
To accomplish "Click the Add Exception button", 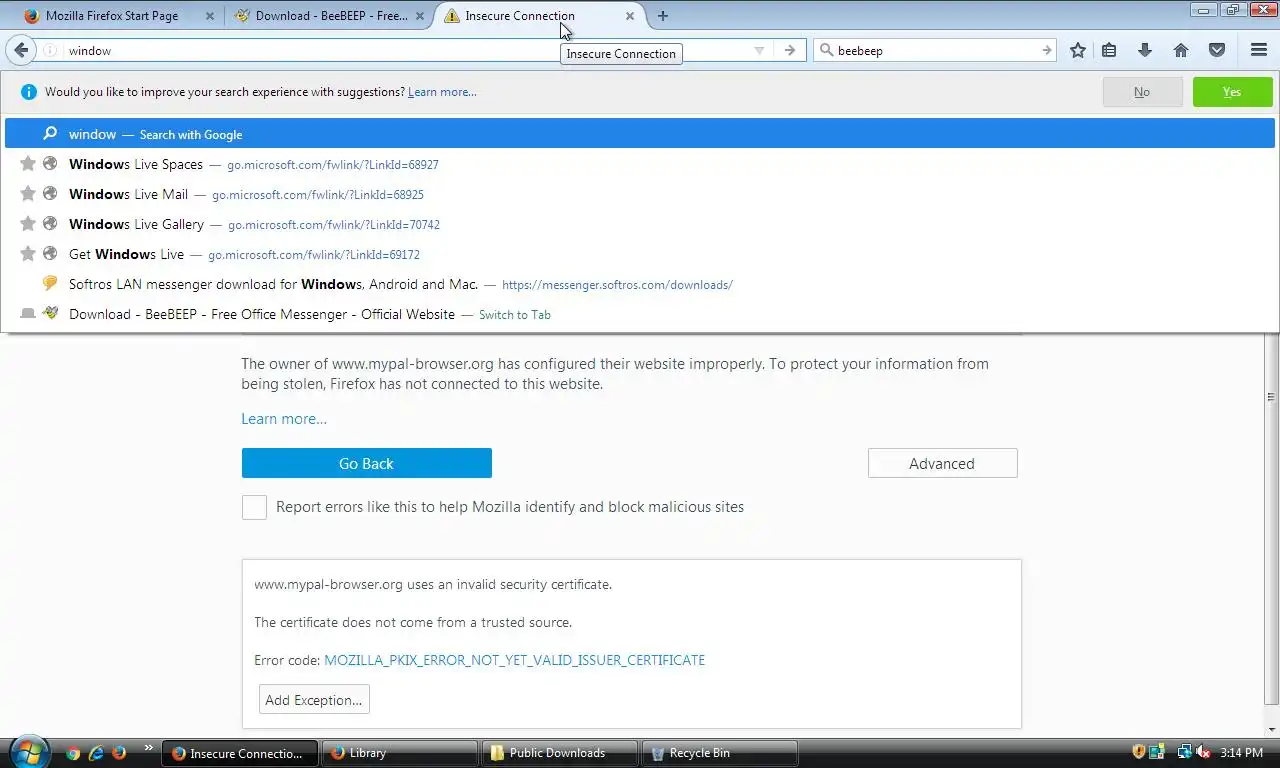I will [314, 700].
